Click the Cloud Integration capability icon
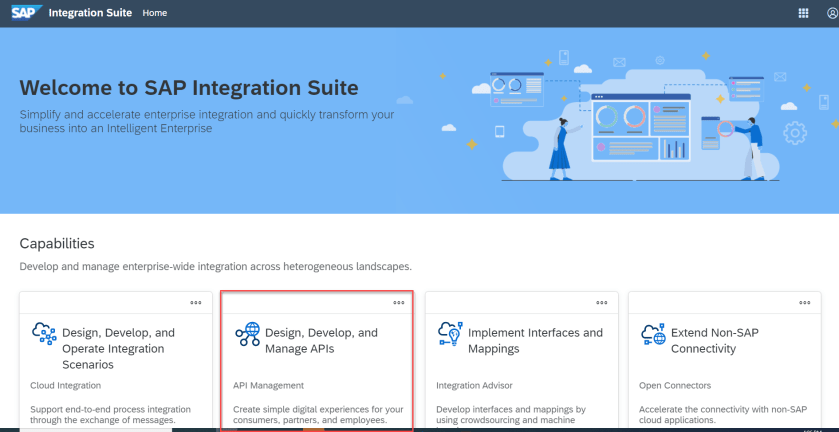Image resolution: width=839 pixels, height=432 pixels. [x=44, y=334]
